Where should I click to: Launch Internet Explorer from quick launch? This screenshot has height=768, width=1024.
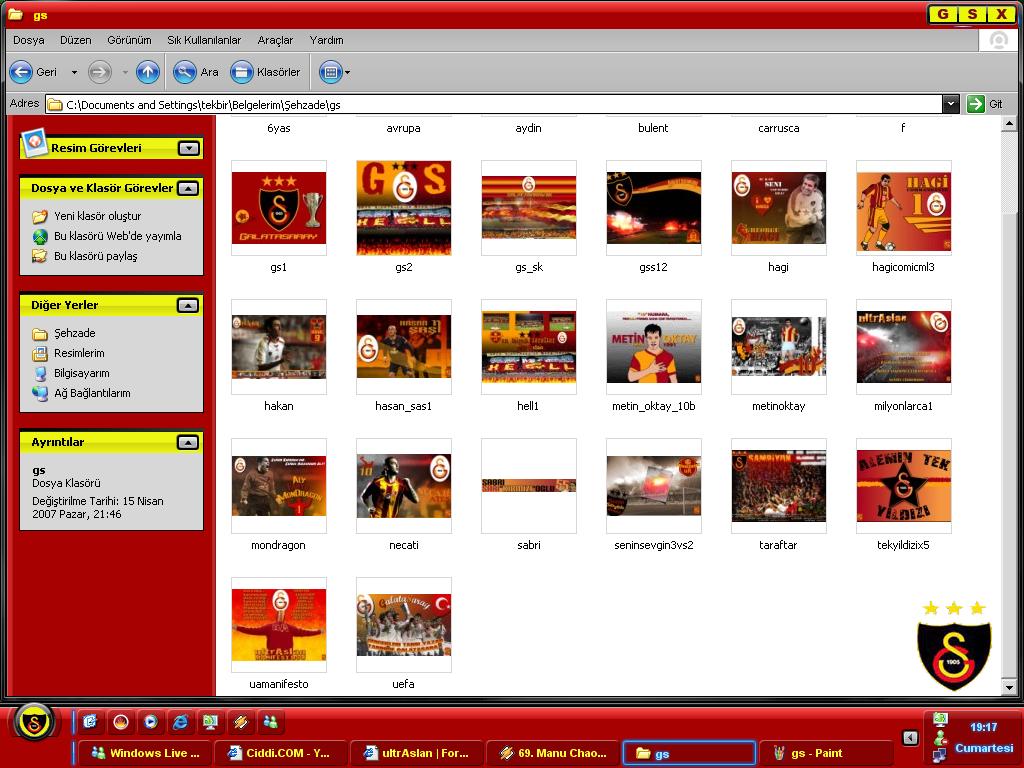click(180, 722)
